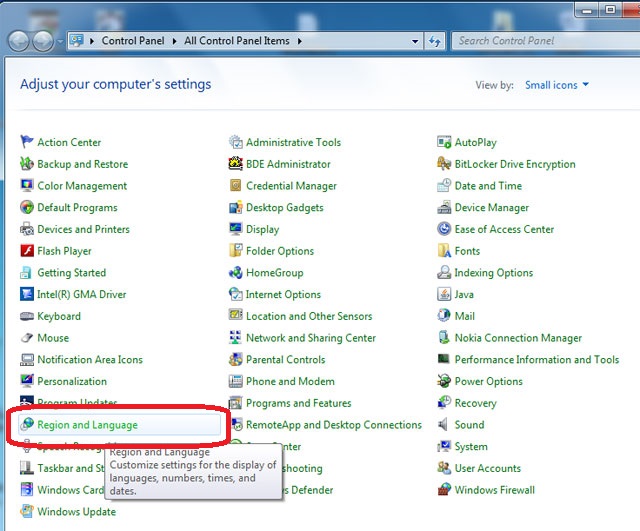Open Location and Other Sensors link

click(x=309, y=316)
